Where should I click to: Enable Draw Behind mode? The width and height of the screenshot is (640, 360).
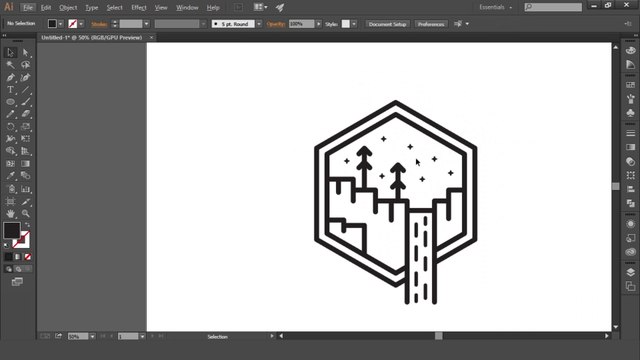click(x=18, y=269)
